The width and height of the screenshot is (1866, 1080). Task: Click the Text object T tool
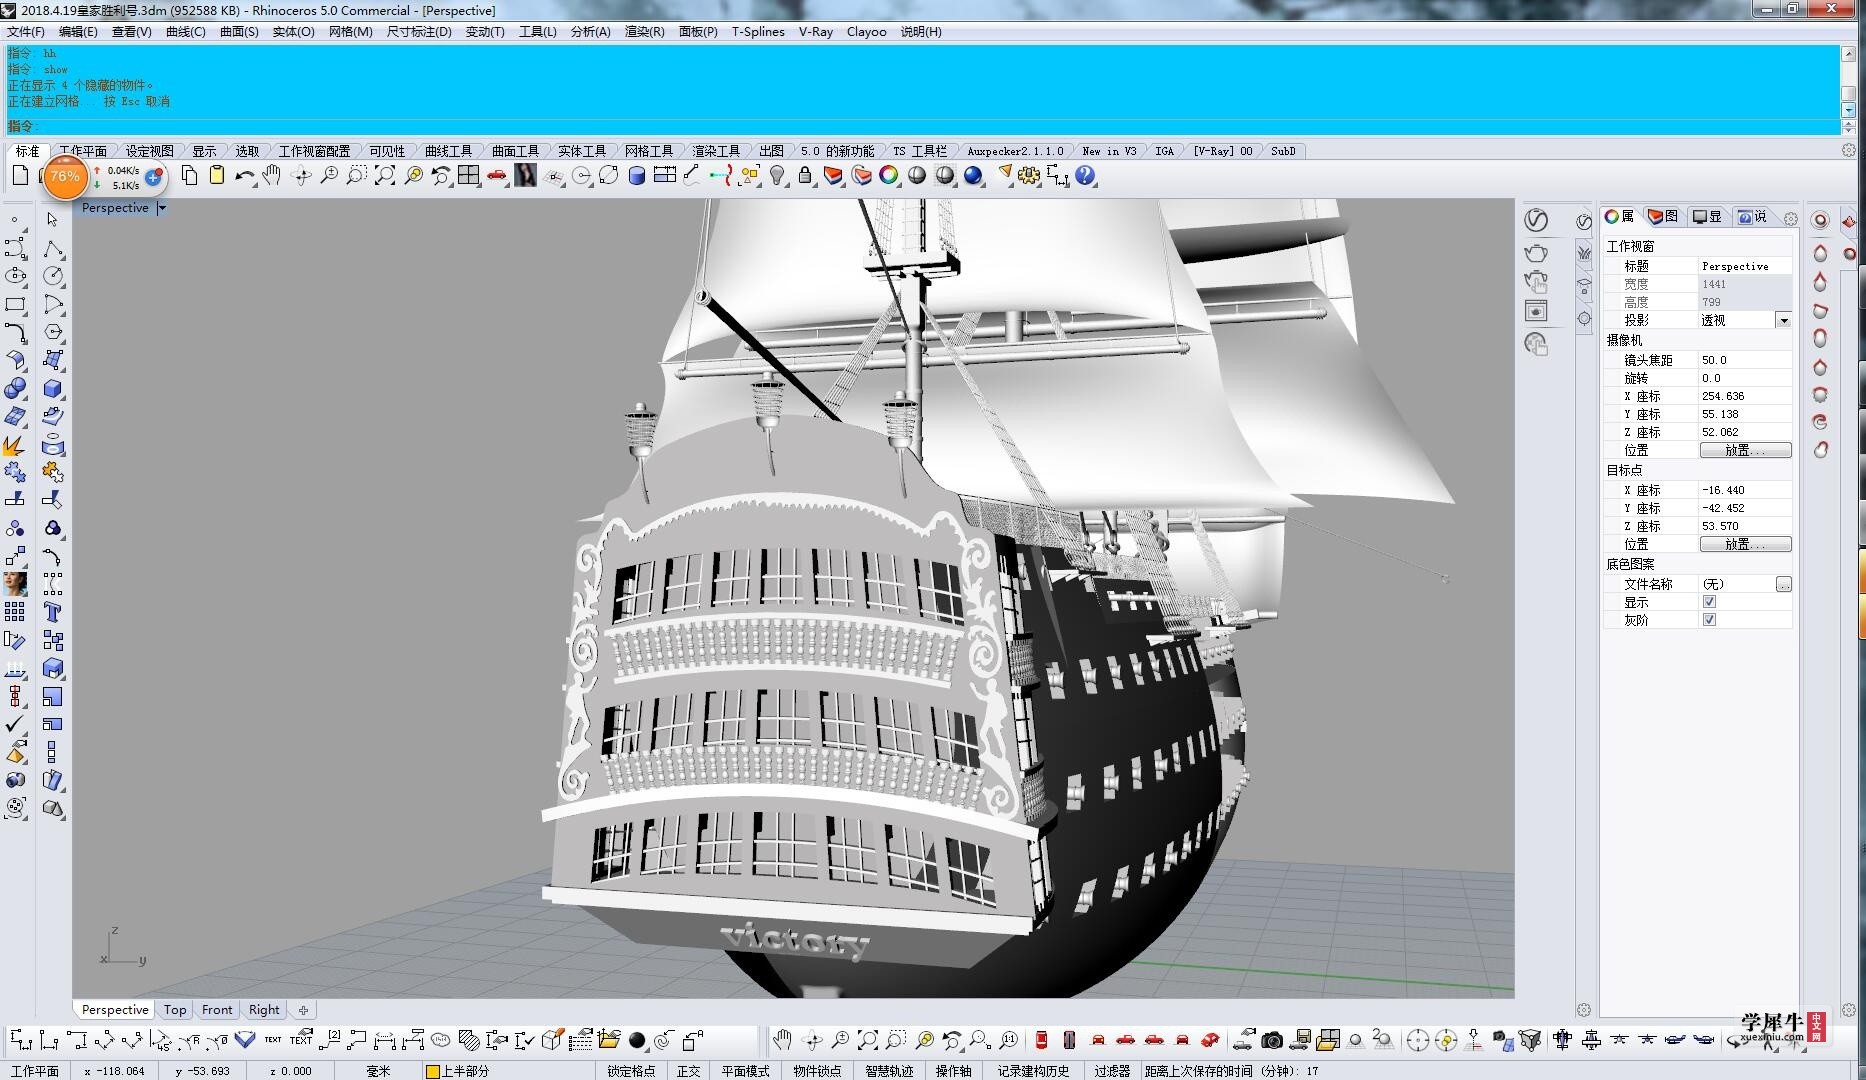[x=53, y=612]
